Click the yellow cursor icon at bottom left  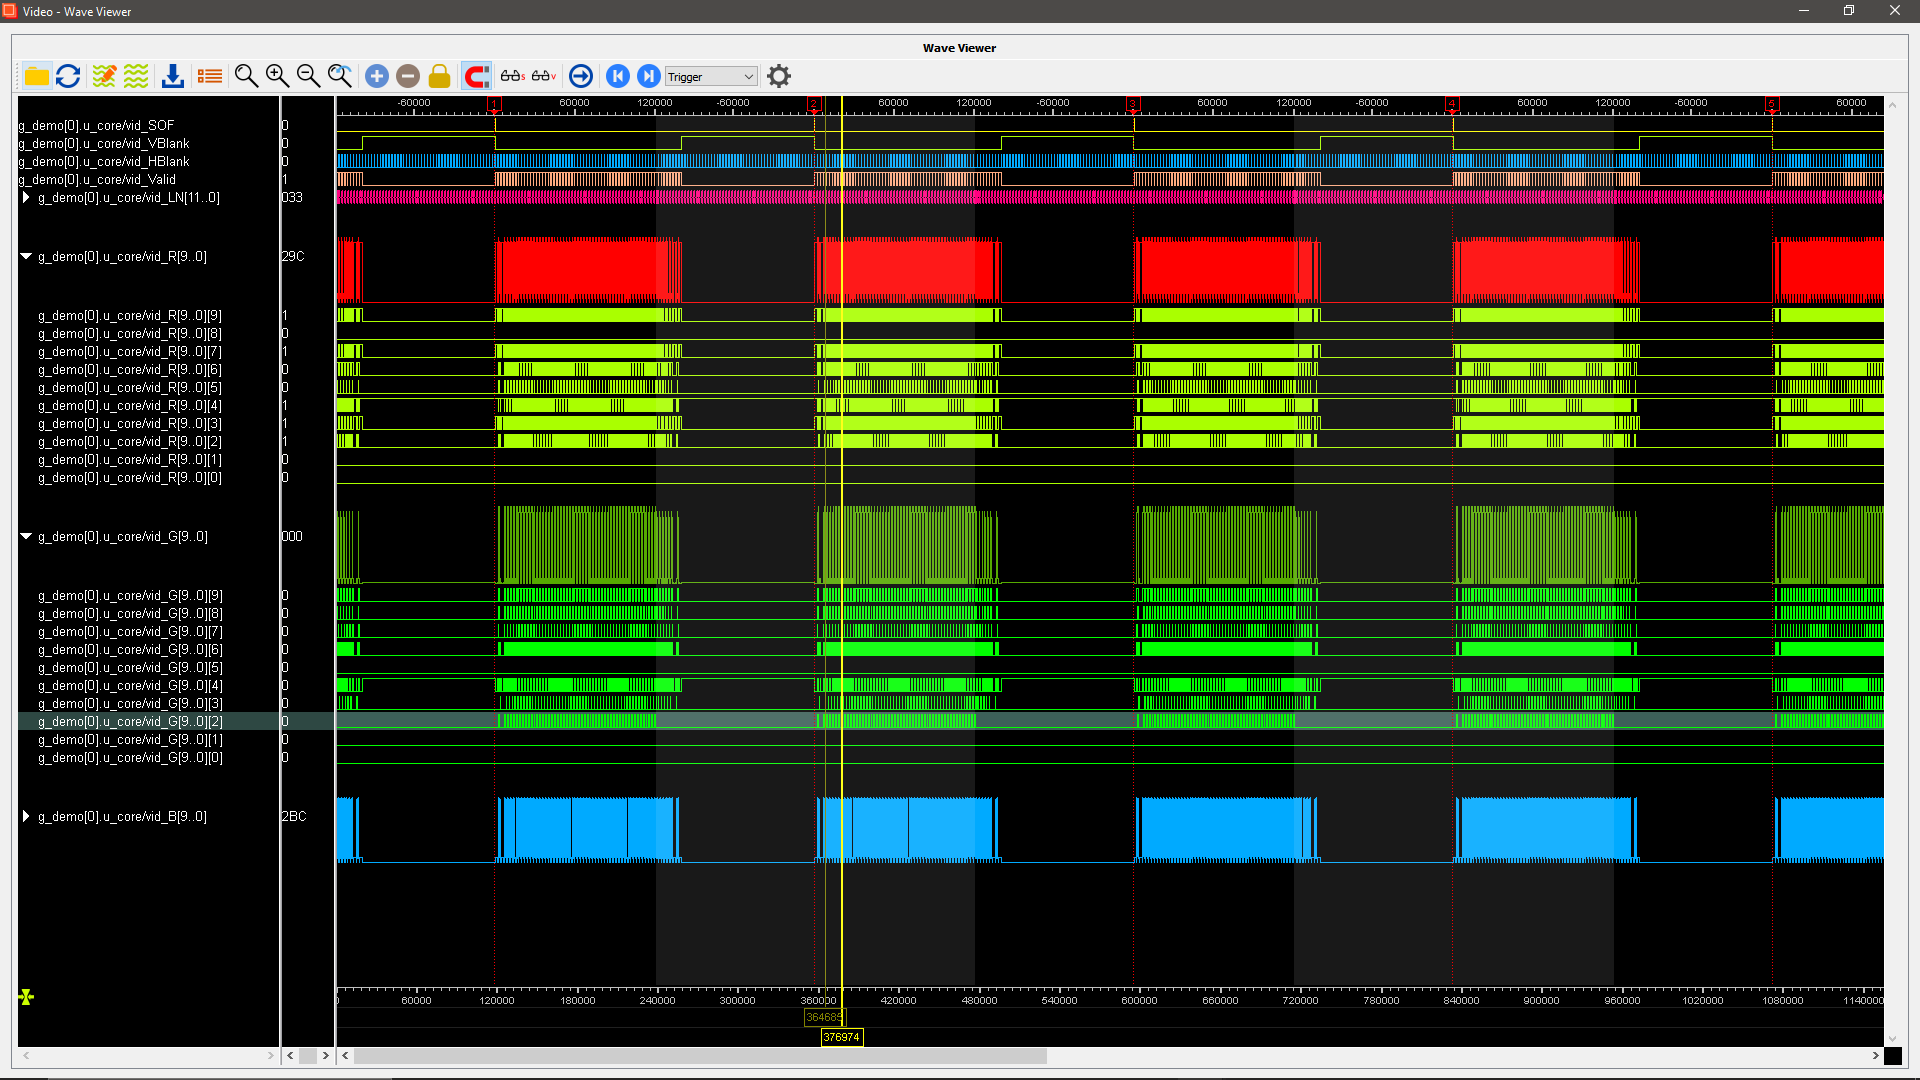tap(26, 997)
